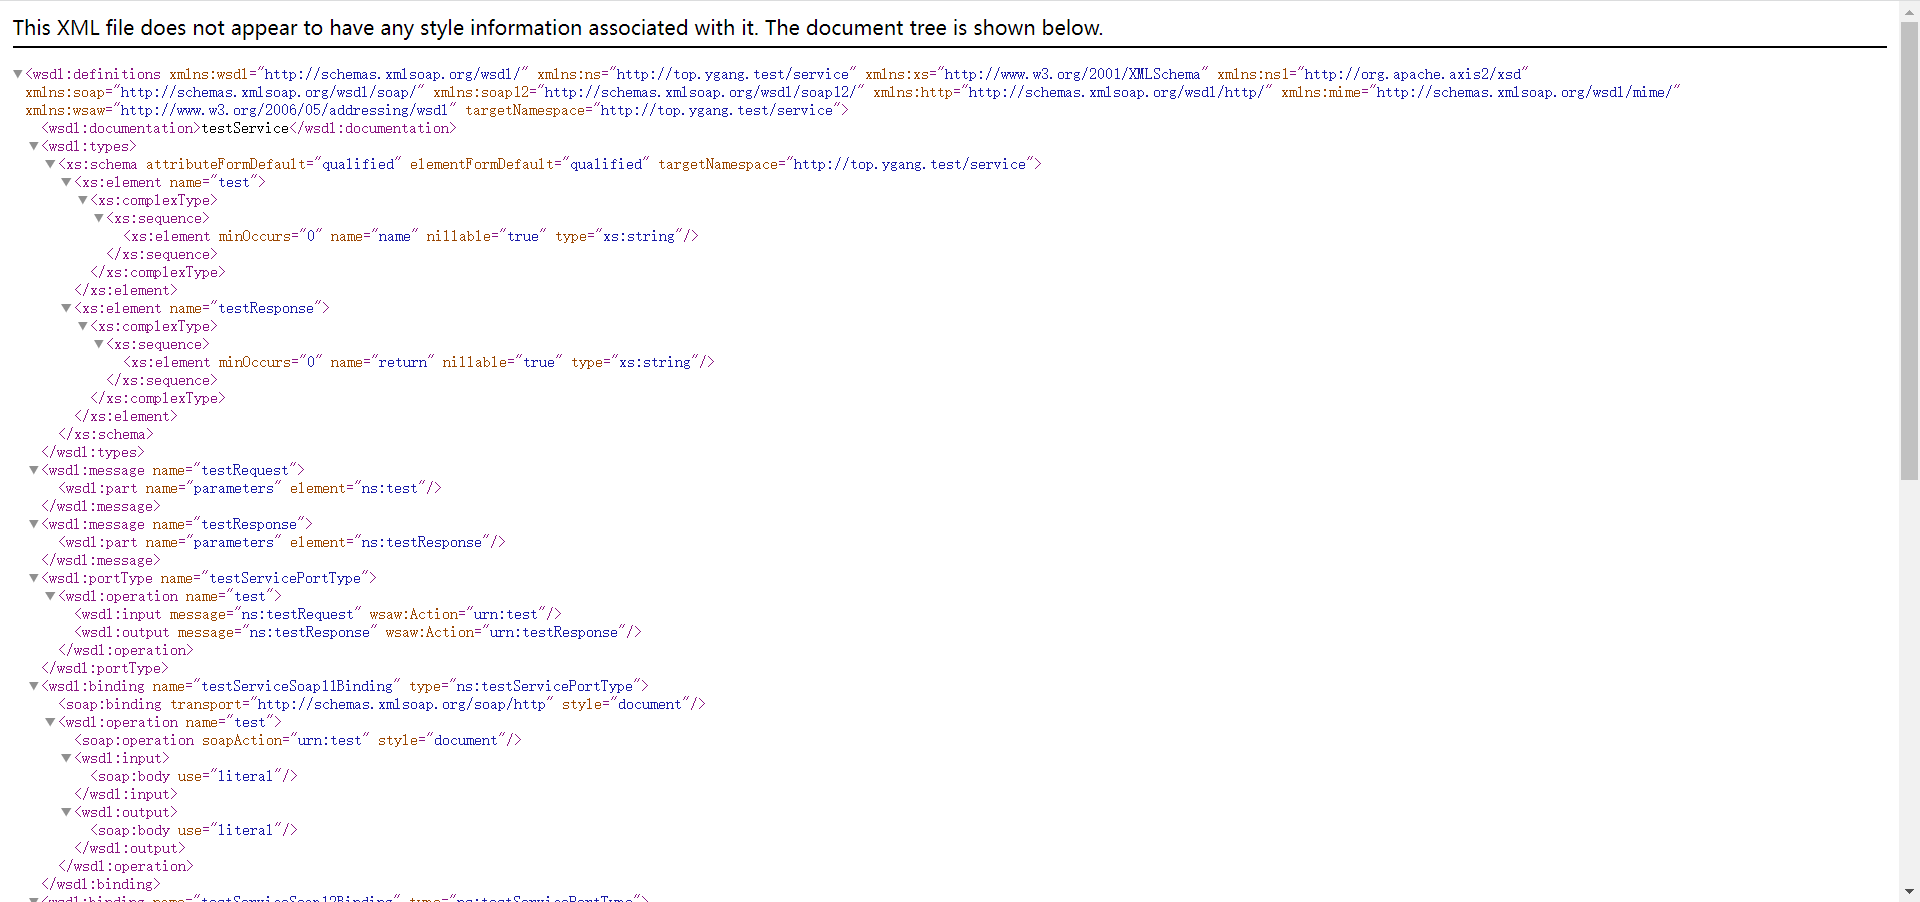The height and width of the screenshot is (902, 1920).
Task: Click the scrollbar down arrow
Action: [1909, 891]
